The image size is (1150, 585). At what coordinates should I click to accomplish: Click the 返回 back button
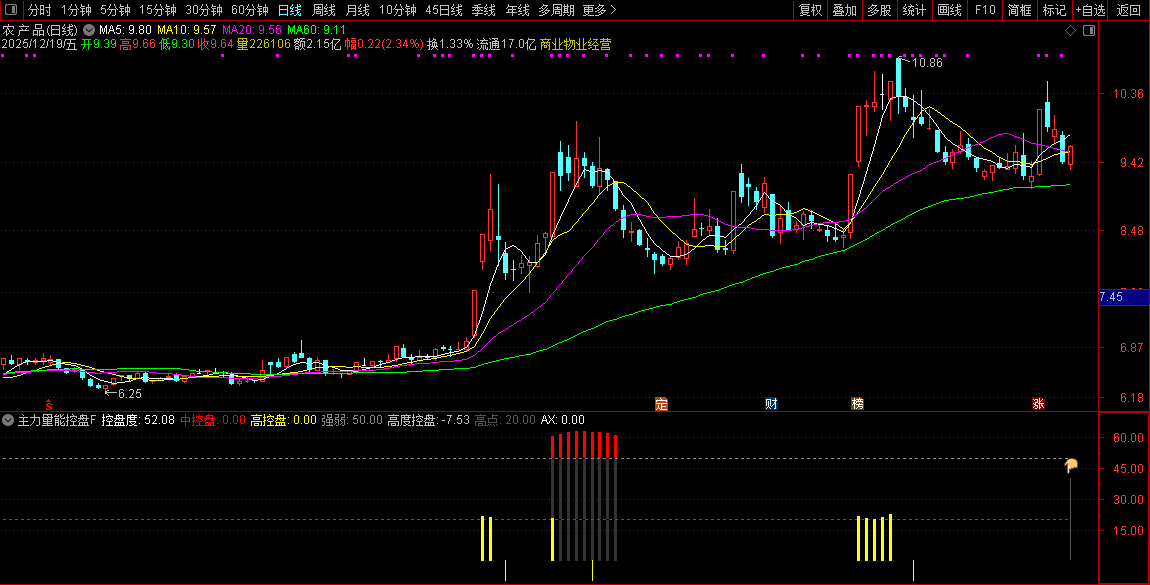tap(1129, 10)
